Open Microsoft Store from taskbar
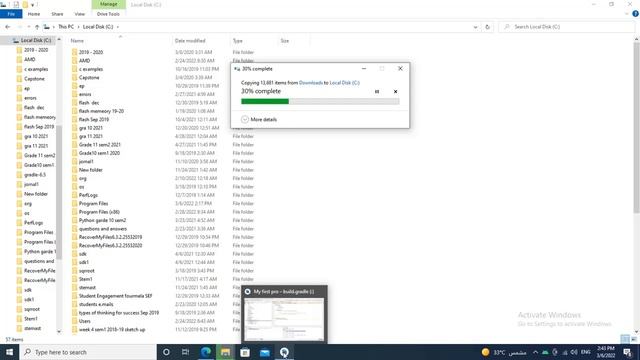 click(245, 352)
